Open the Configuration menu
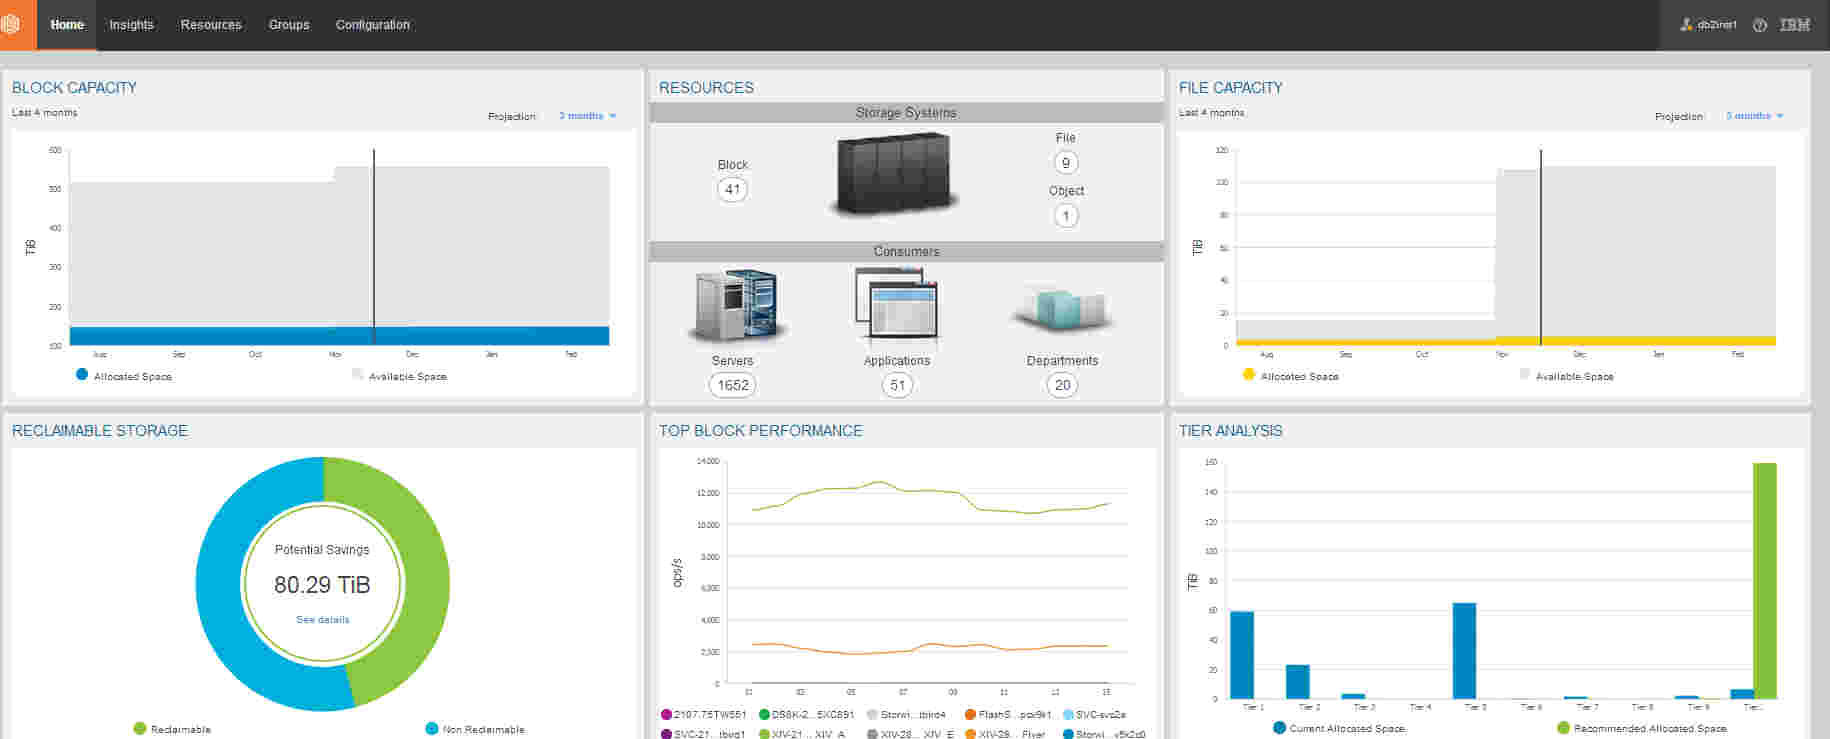Screen dimensions: 1830x739 [372, 25]
